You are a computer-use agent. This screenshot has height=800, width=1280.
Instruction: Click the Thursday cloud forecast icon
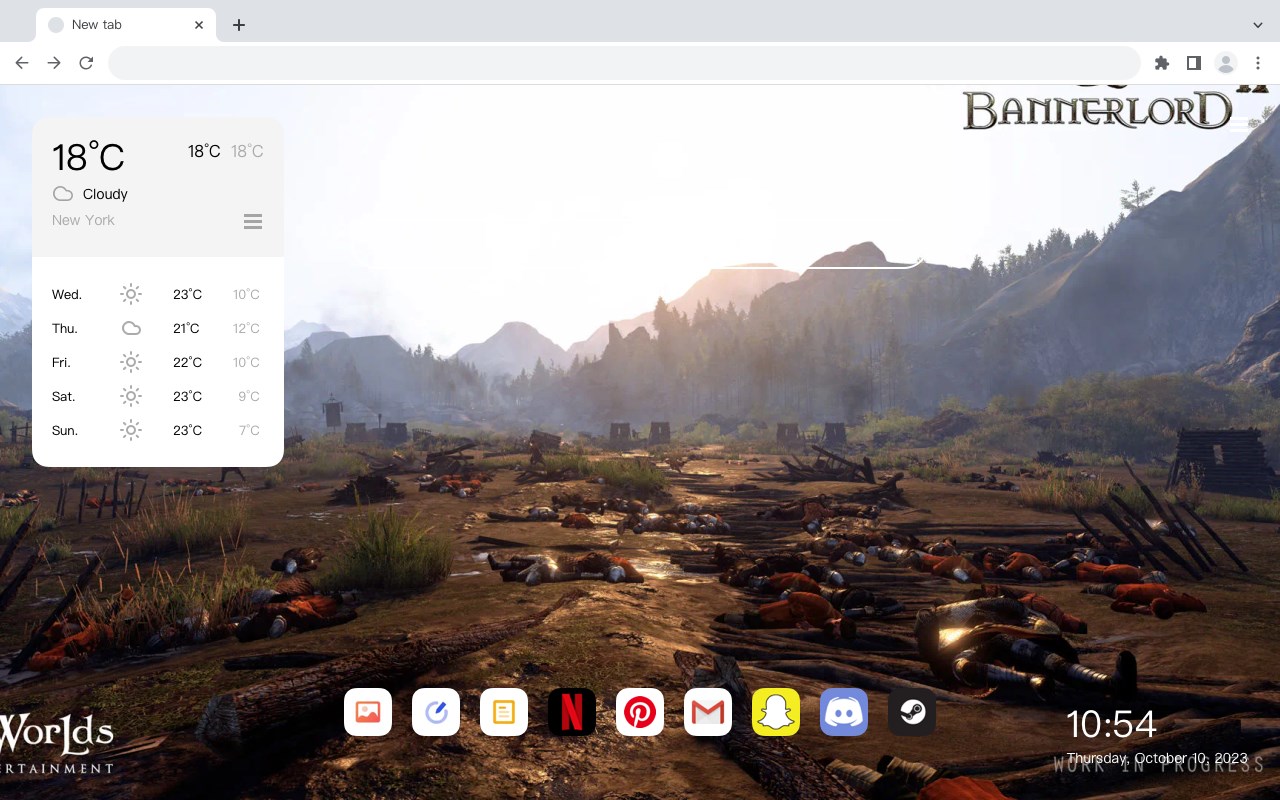pos(131,328)
